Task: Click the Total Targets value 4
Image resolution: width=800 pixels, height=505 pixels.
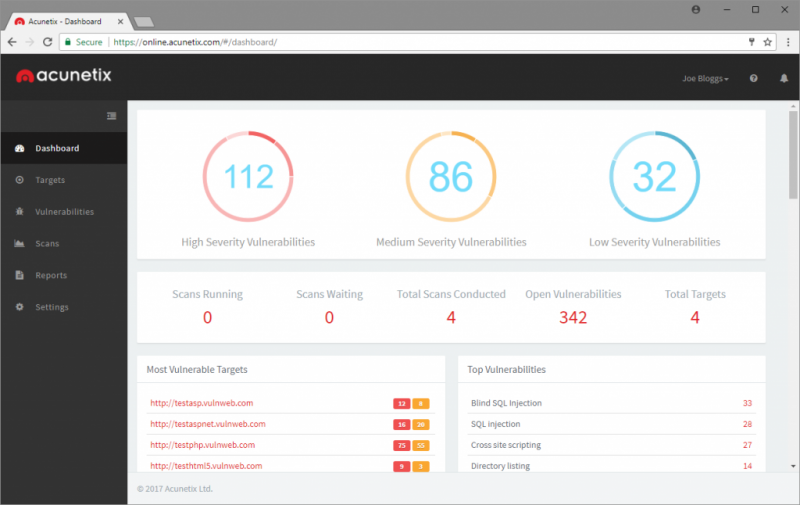Action: tap(695, 318)
